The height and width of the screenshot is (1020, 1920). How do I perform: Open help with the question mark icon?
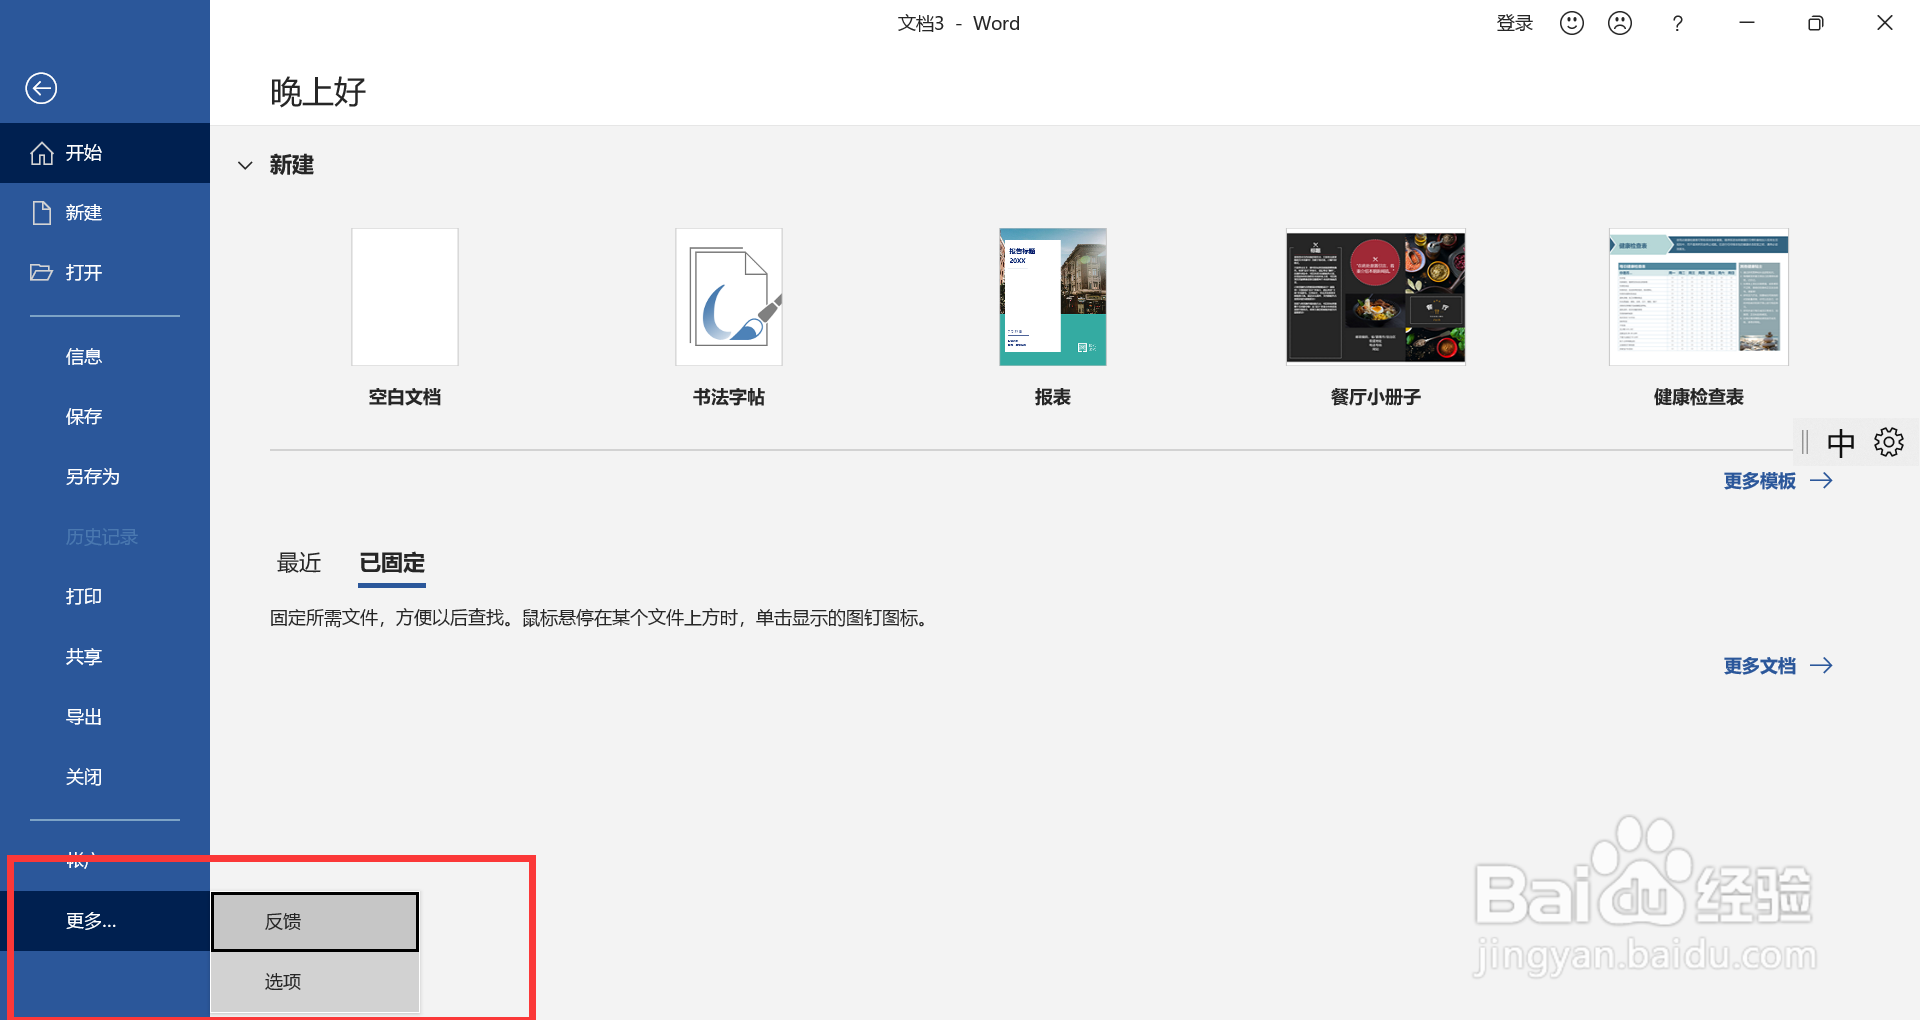(1677, 23)
